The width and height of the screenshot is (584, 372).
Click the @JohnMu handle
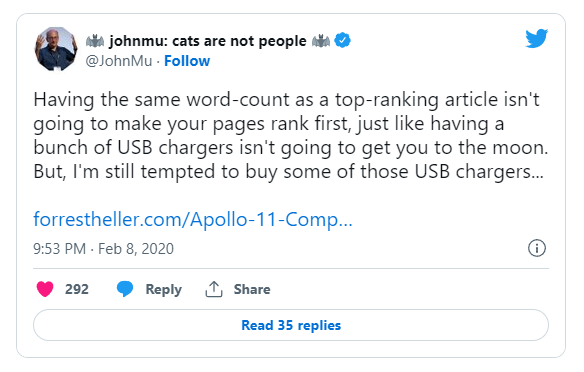point(119,61)
